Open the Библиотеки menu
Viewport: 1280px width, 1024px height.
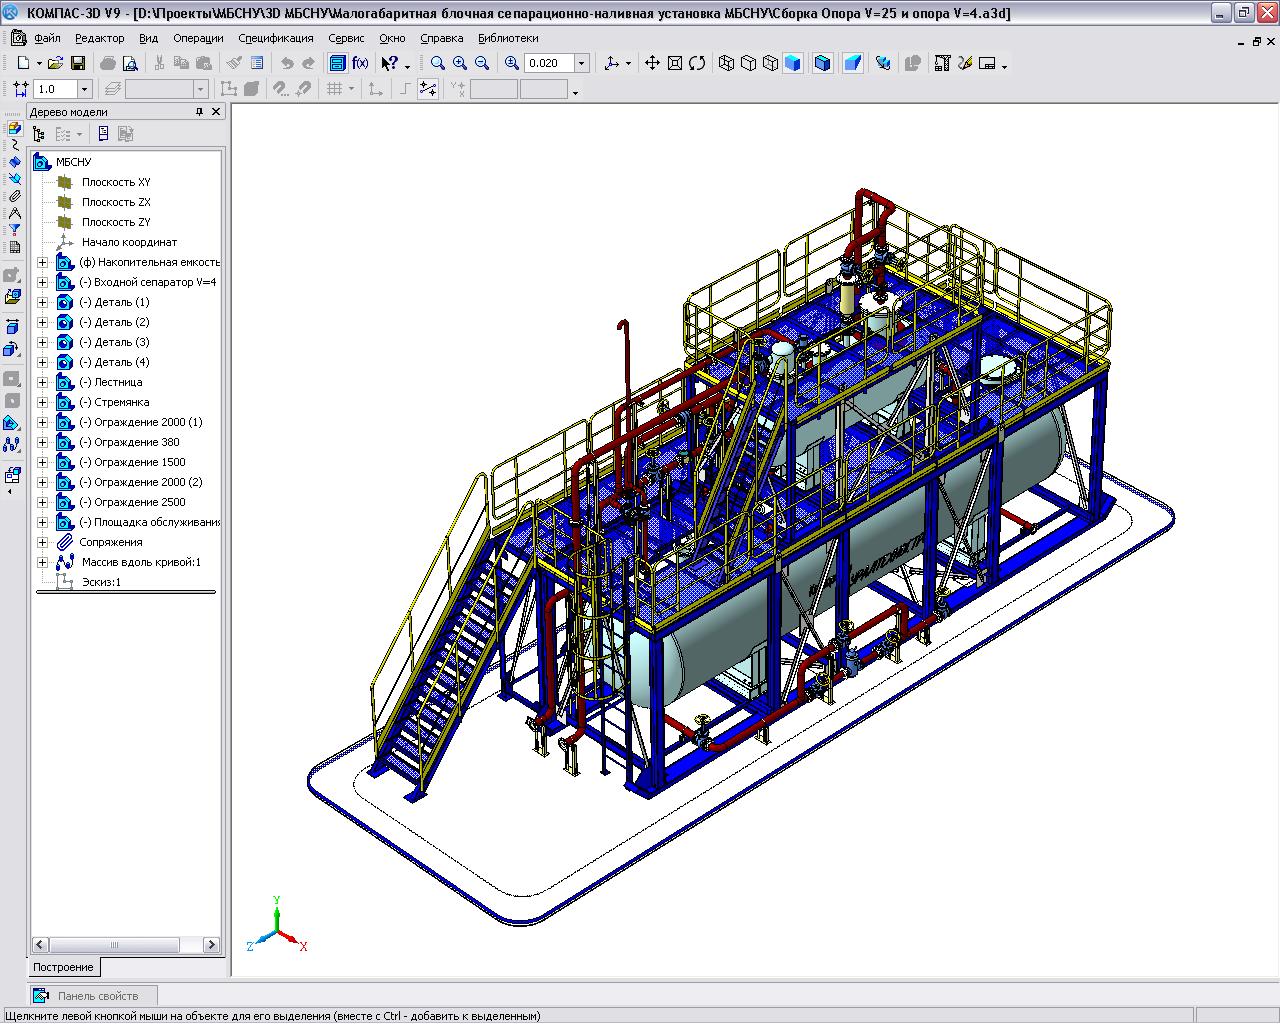click(508, 38)
